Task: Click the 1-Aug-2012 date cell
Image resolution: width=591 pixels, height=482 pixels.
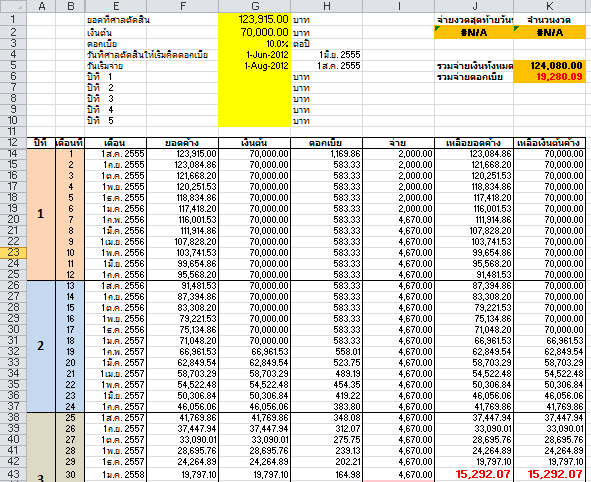Action: (254, 66)
